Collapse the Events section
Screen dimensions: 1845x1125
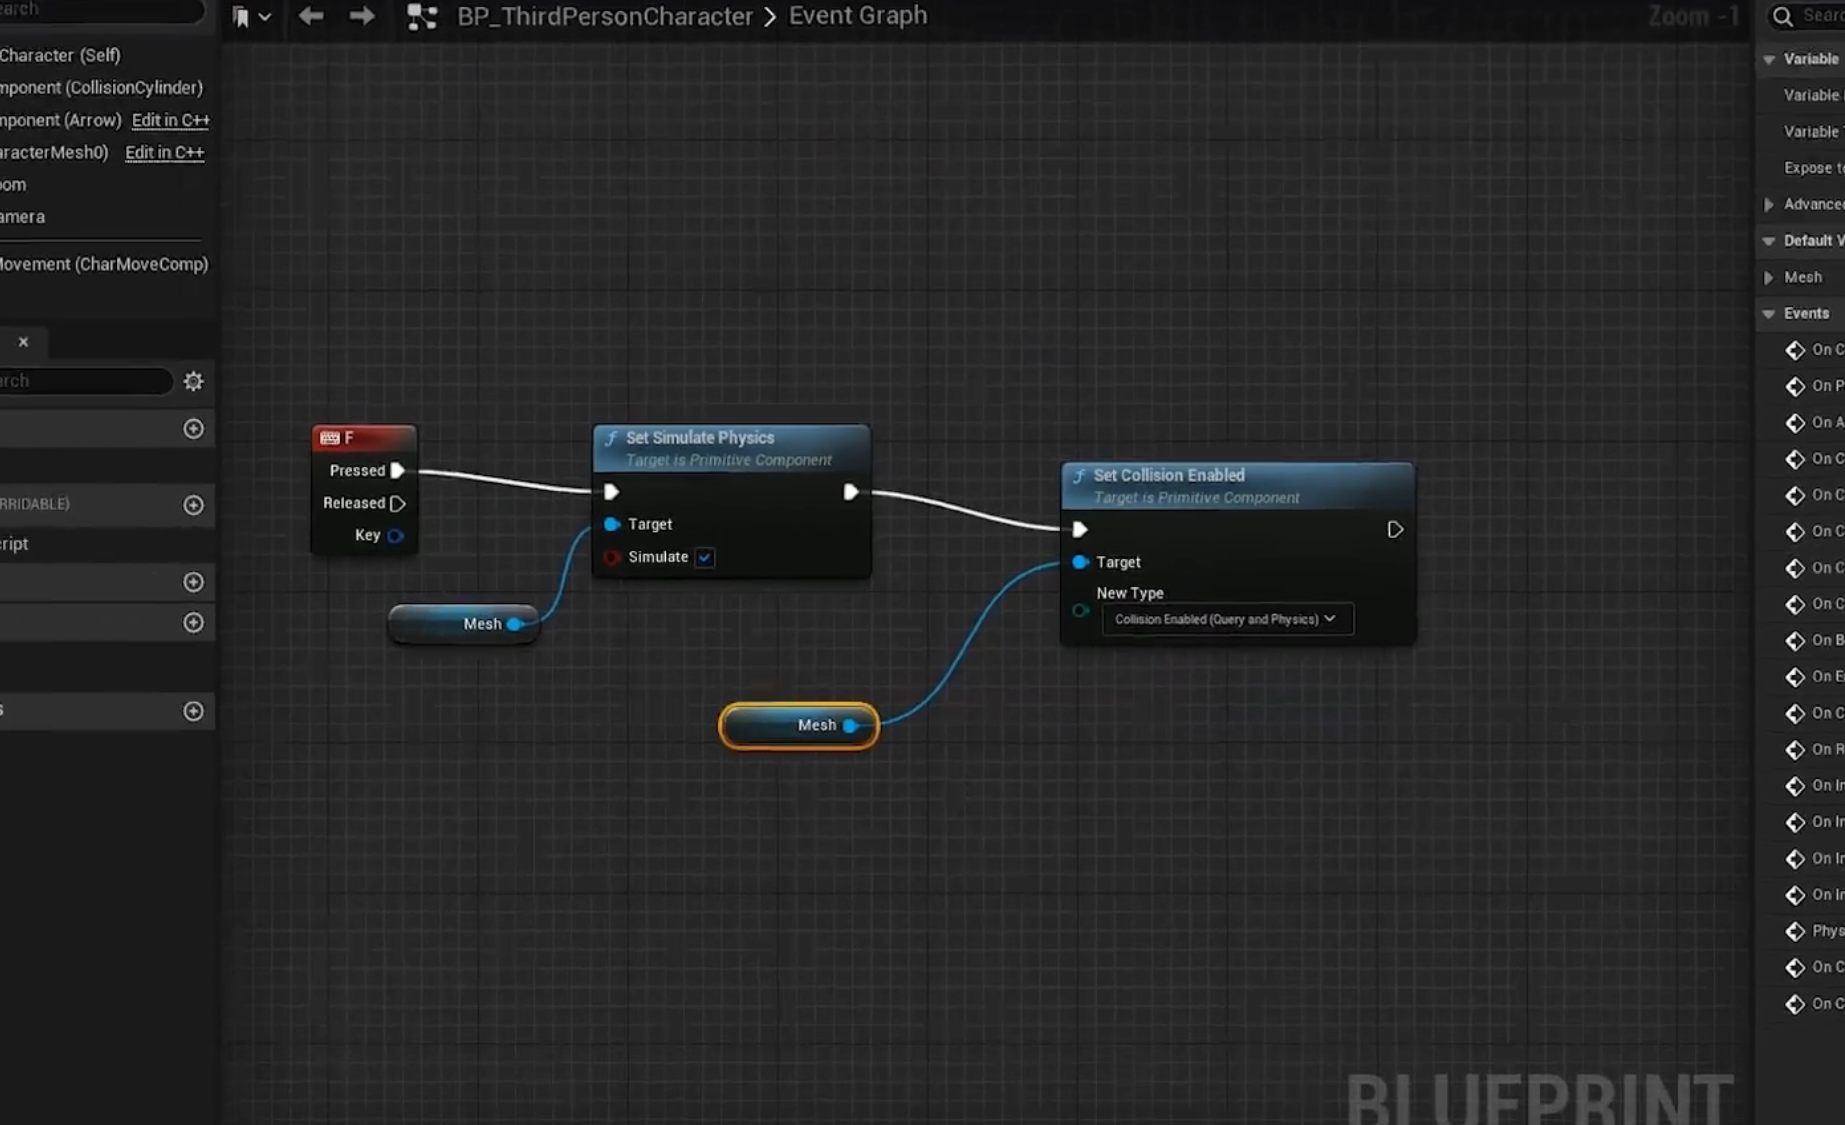1768,313
